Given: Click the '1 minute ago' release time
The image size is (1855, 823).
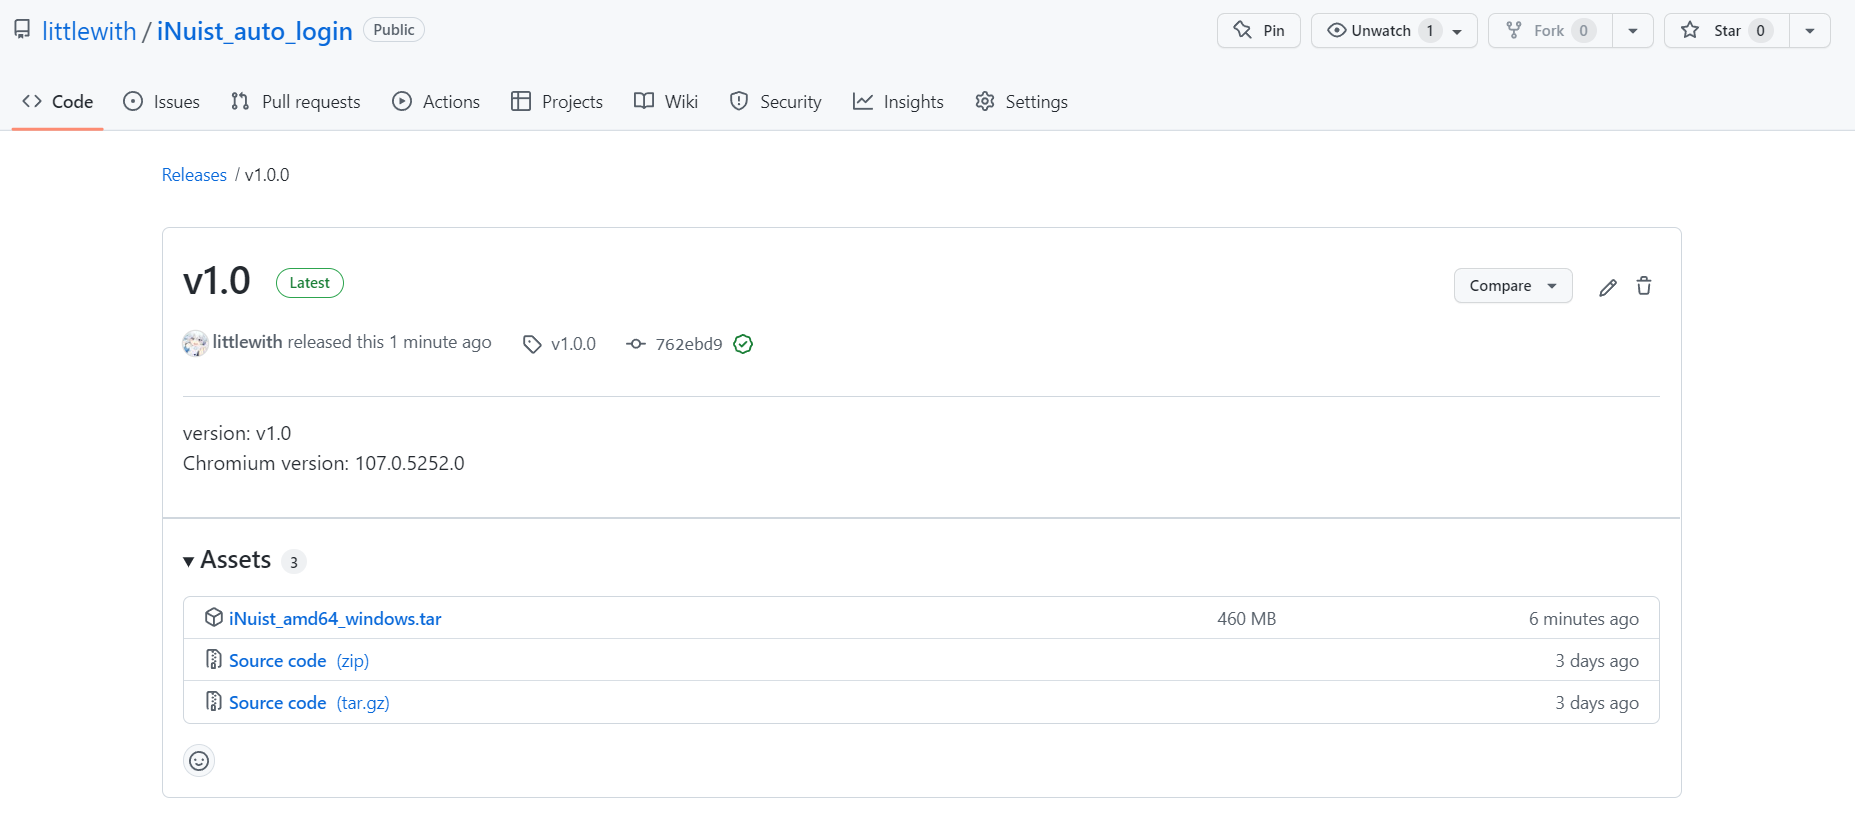Looking at the screenshot, I should pyautogui.click(x=440, y=342).
